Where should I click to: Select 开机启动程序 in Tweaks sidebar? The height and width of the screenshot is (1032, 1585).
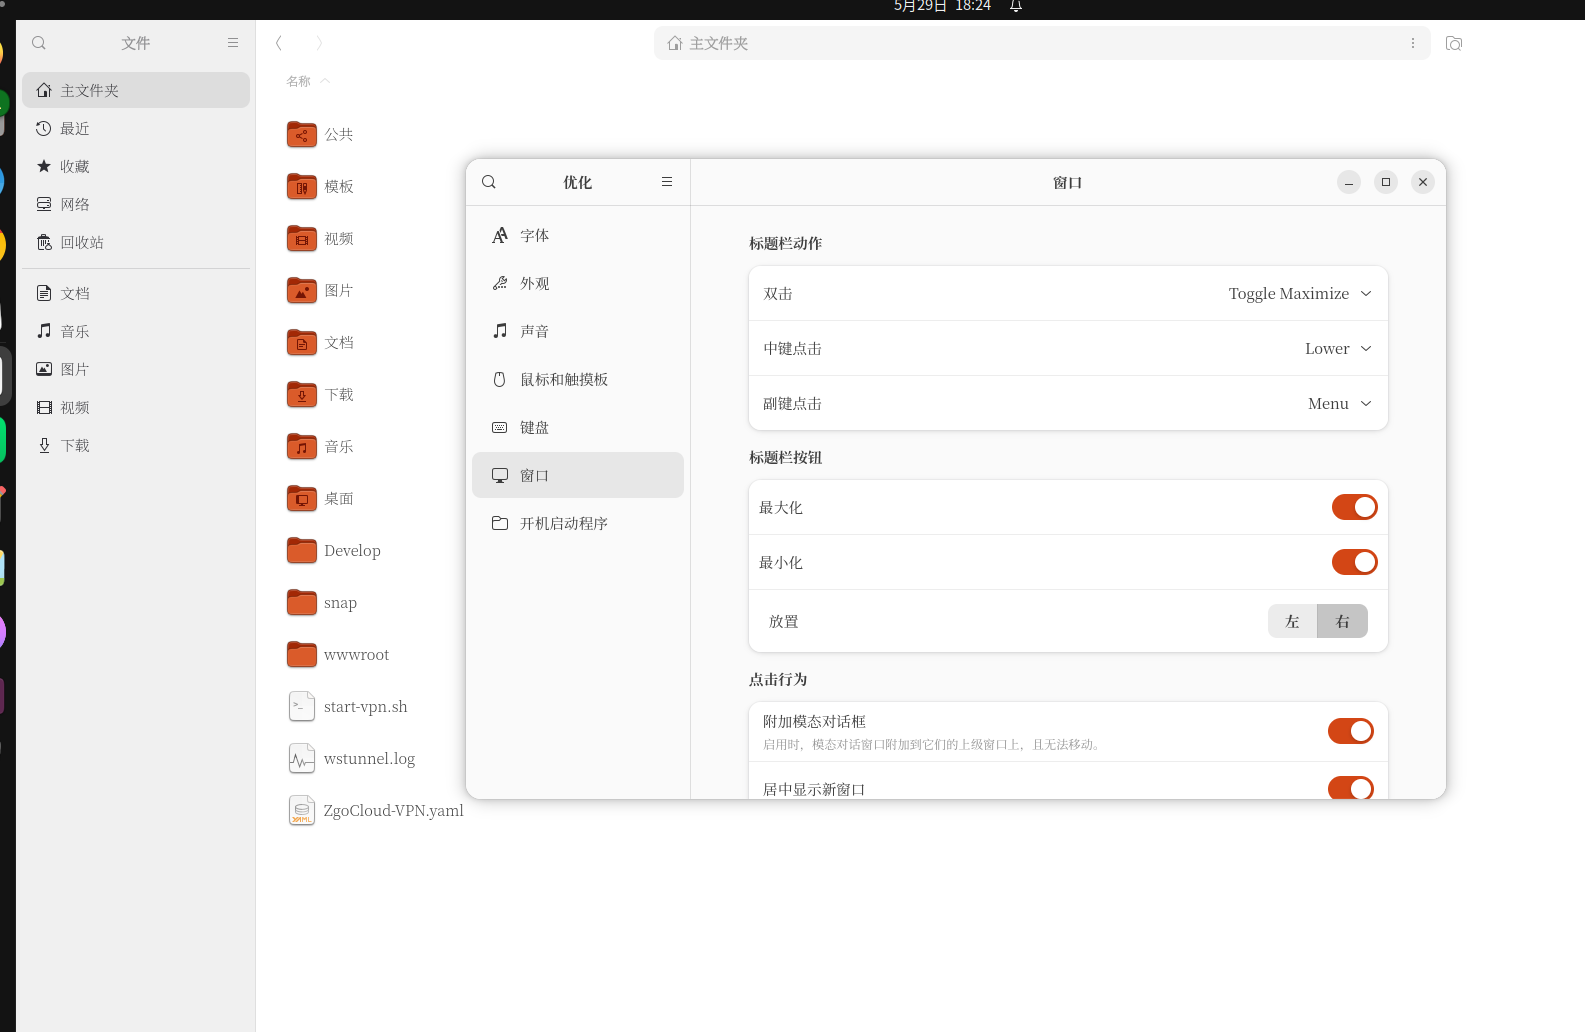(578, 523)
